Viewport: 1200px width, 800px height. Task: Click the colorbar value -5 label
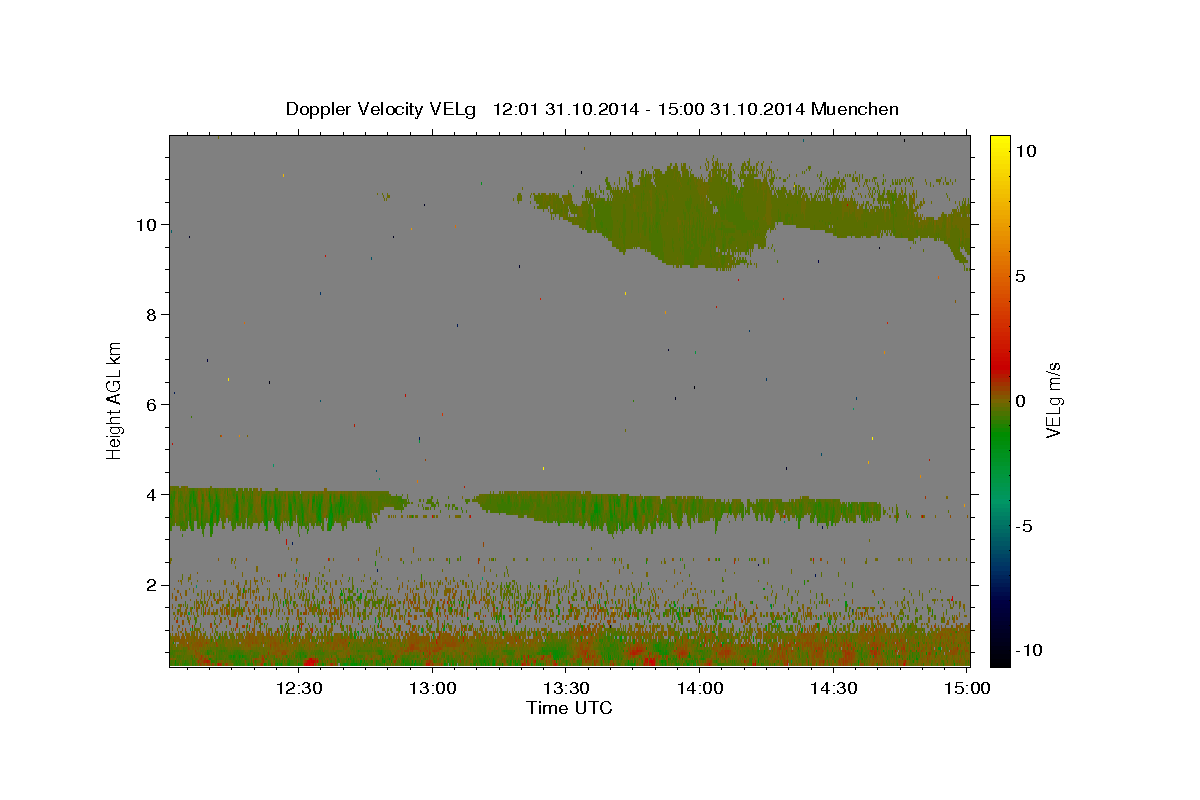click(1024, 526)
